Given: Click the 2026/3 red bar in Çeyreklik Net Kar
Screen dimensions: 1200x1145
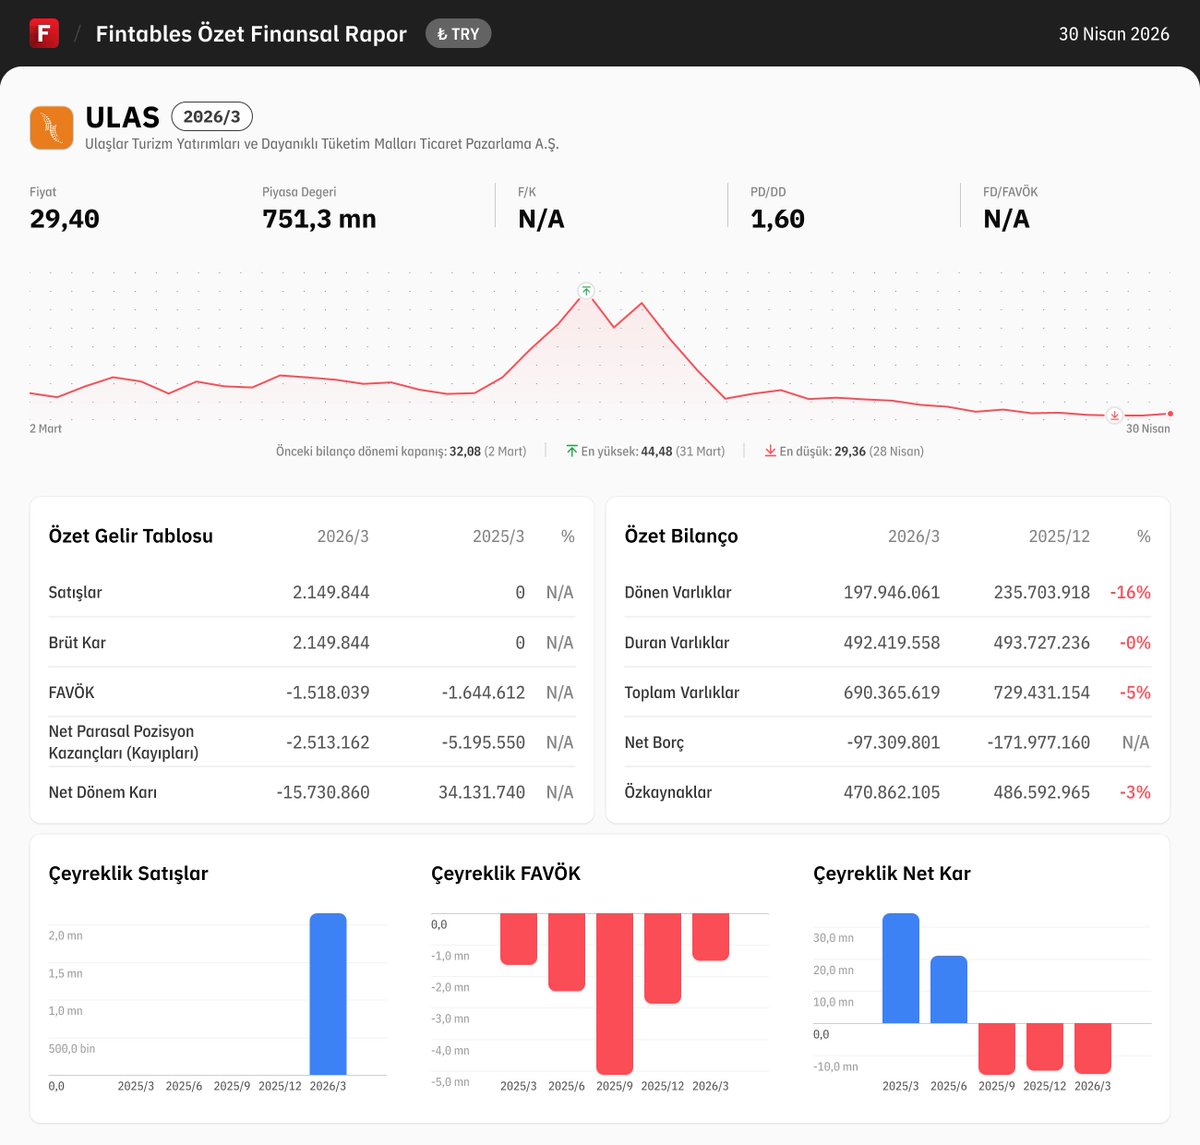Looking at the screenshot, I should click(x=1092, y=1048).
